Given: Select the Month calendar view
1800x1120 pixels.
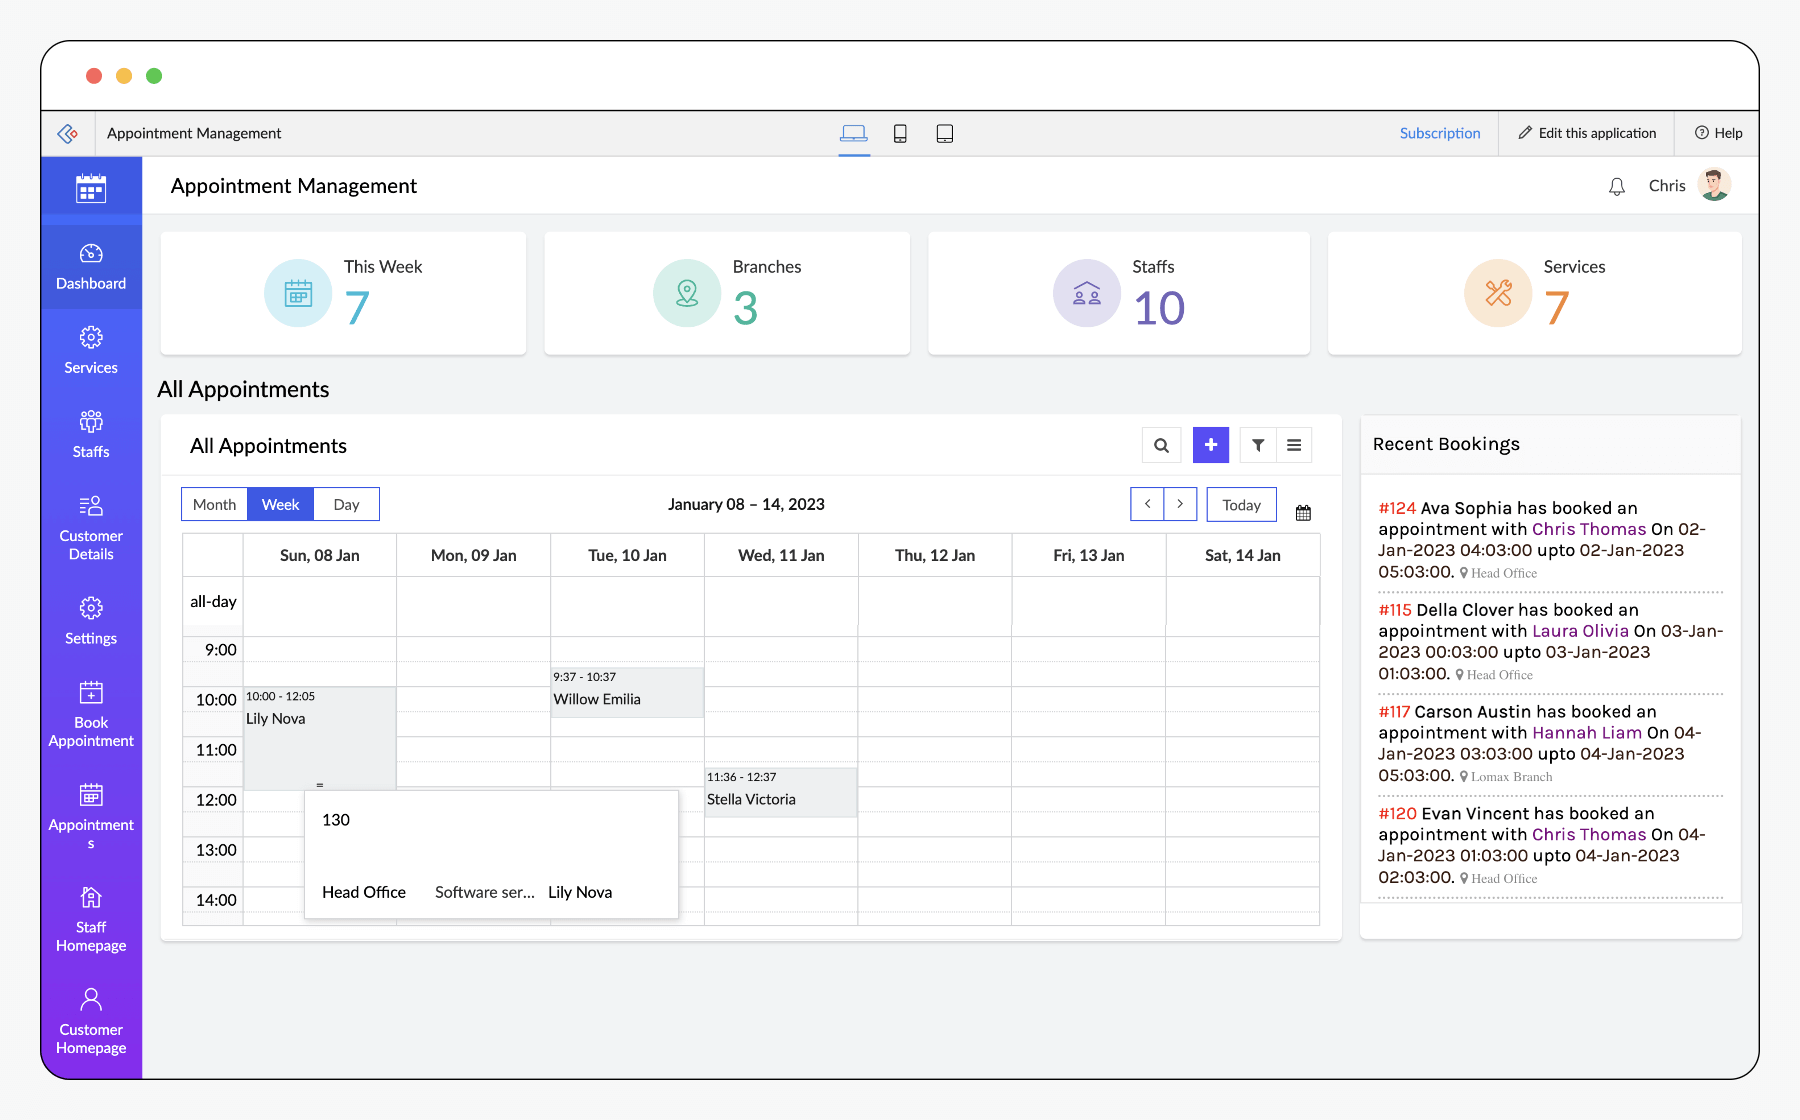Looking at the screenshot, I should [214, 505].
